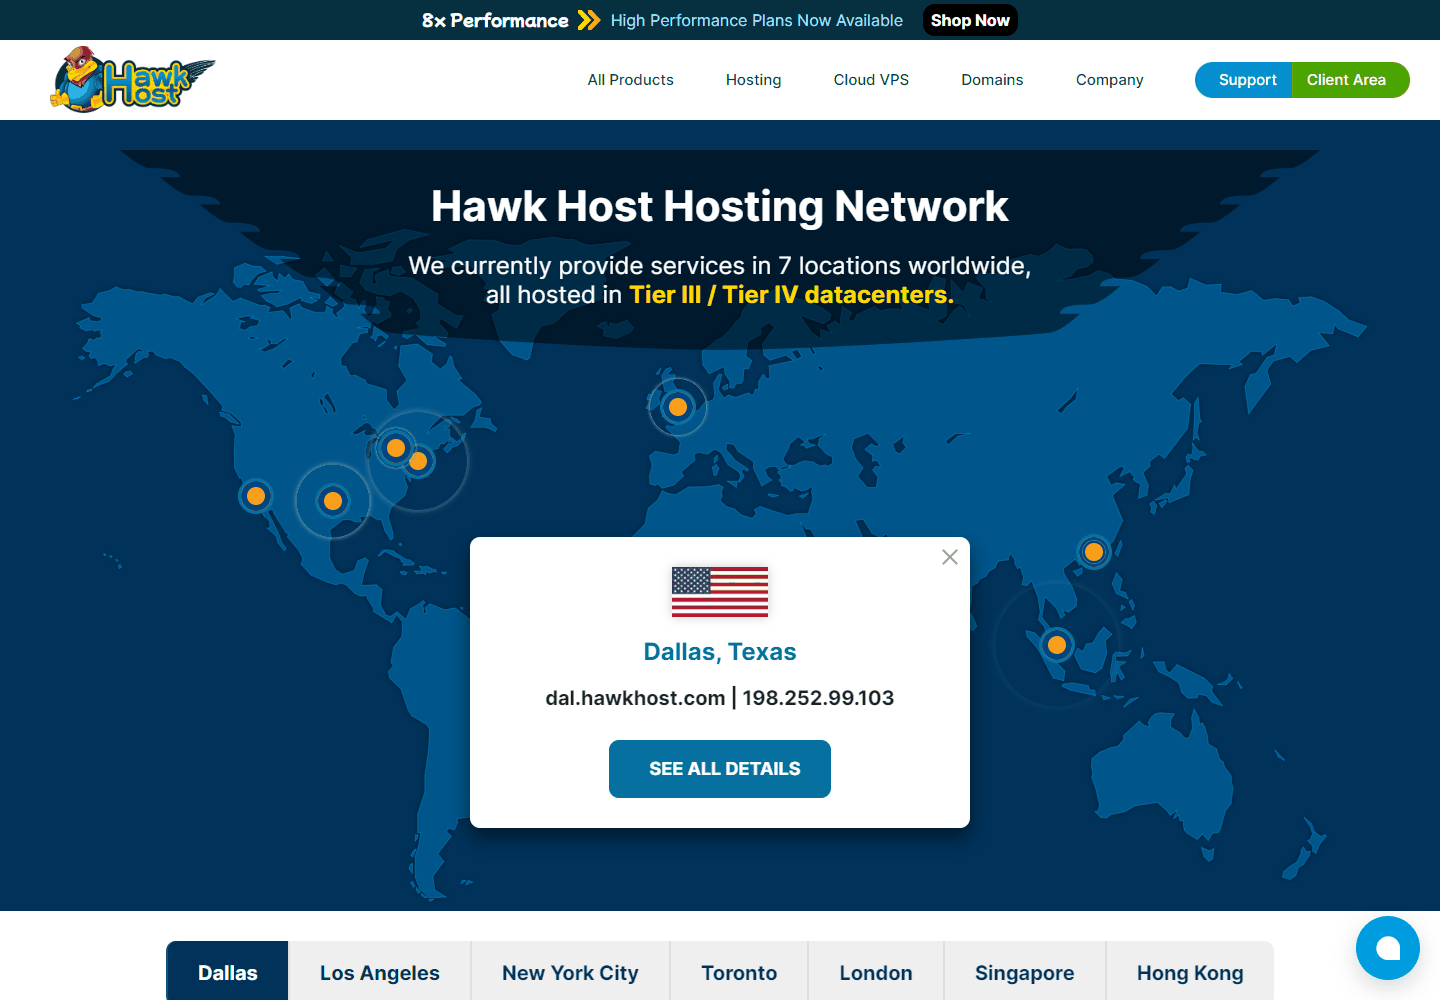The image size is (1440, 1000).
Task: Open the Hosting menu
Action: click(754, 80)
